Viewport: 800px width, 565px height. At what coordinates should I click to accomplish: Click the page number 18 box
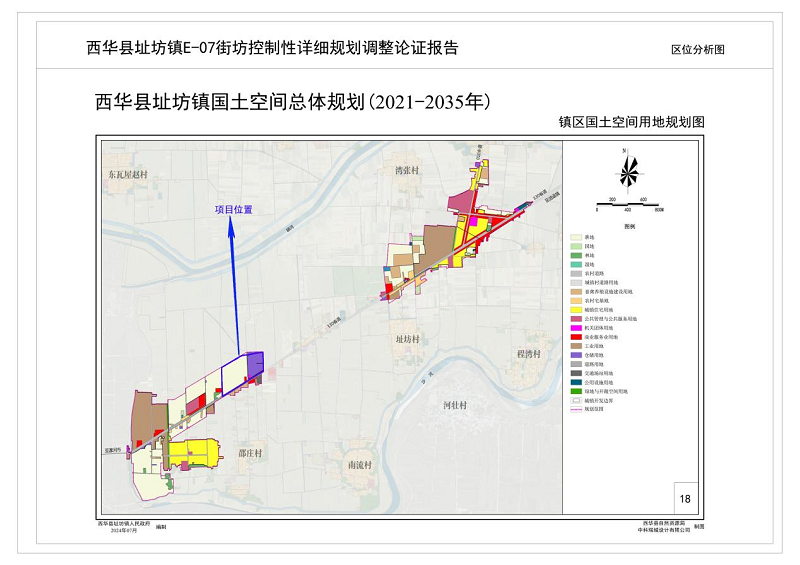[684, 497]
